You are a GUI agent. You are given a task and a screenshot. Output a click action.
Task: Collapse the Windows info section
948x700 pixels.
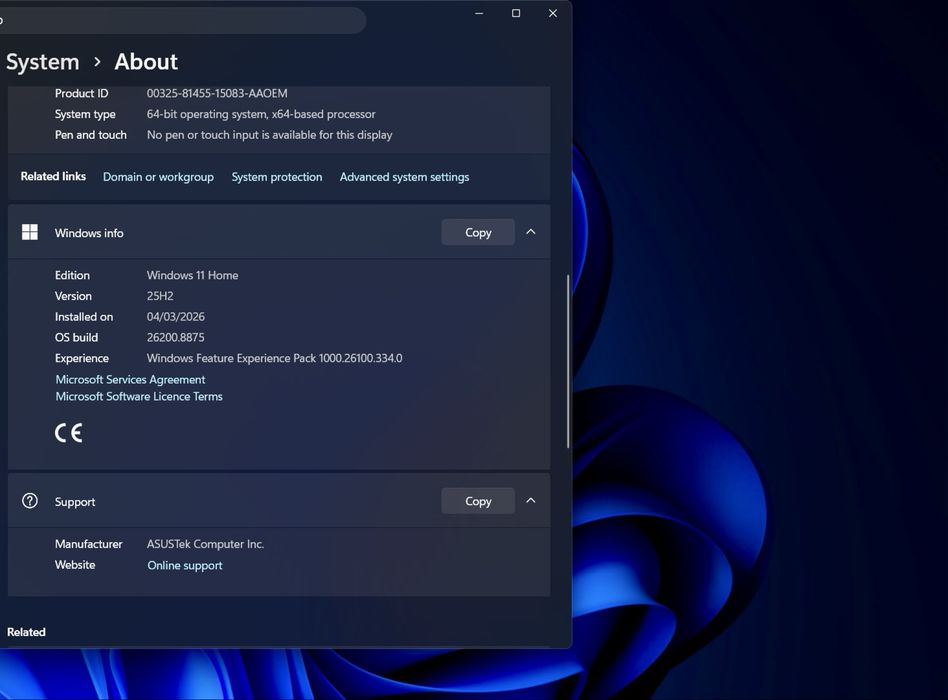point(531,232)
